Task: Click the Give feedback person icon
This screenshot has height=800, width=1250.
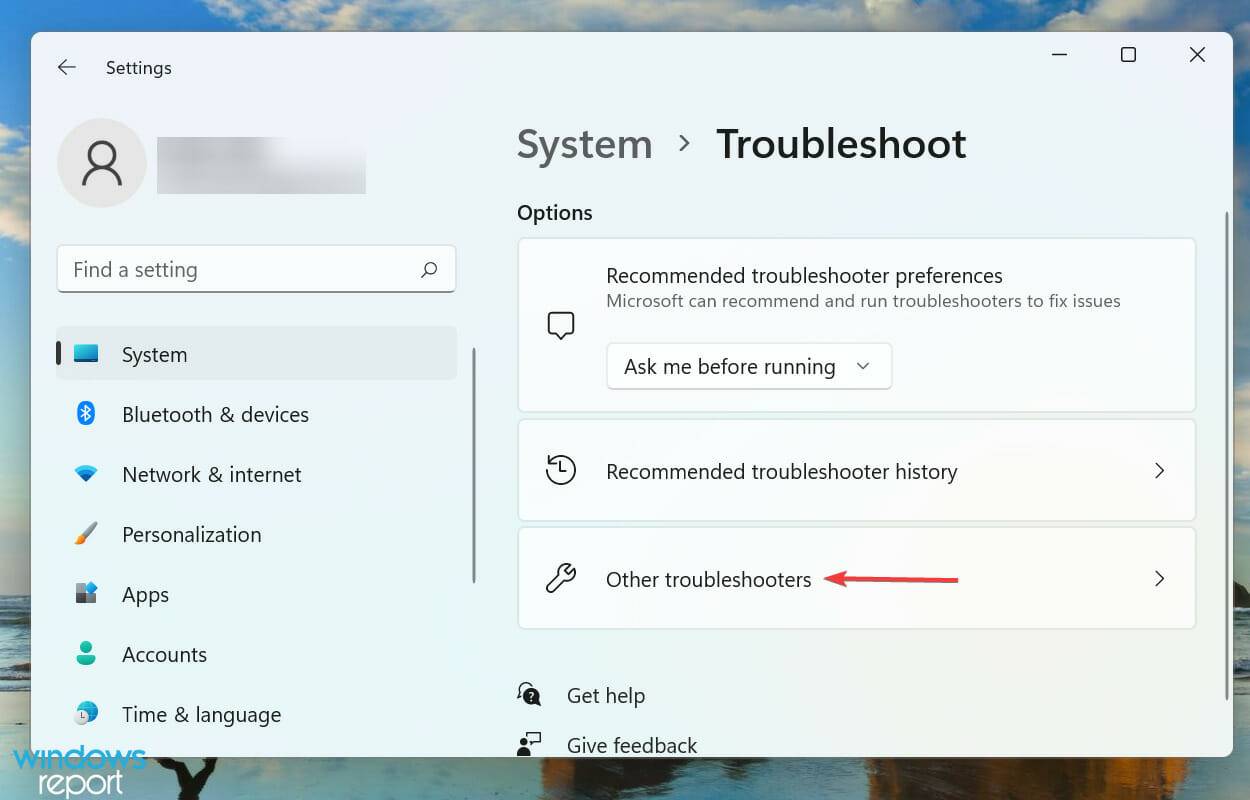Action: (x=529, y=743)
